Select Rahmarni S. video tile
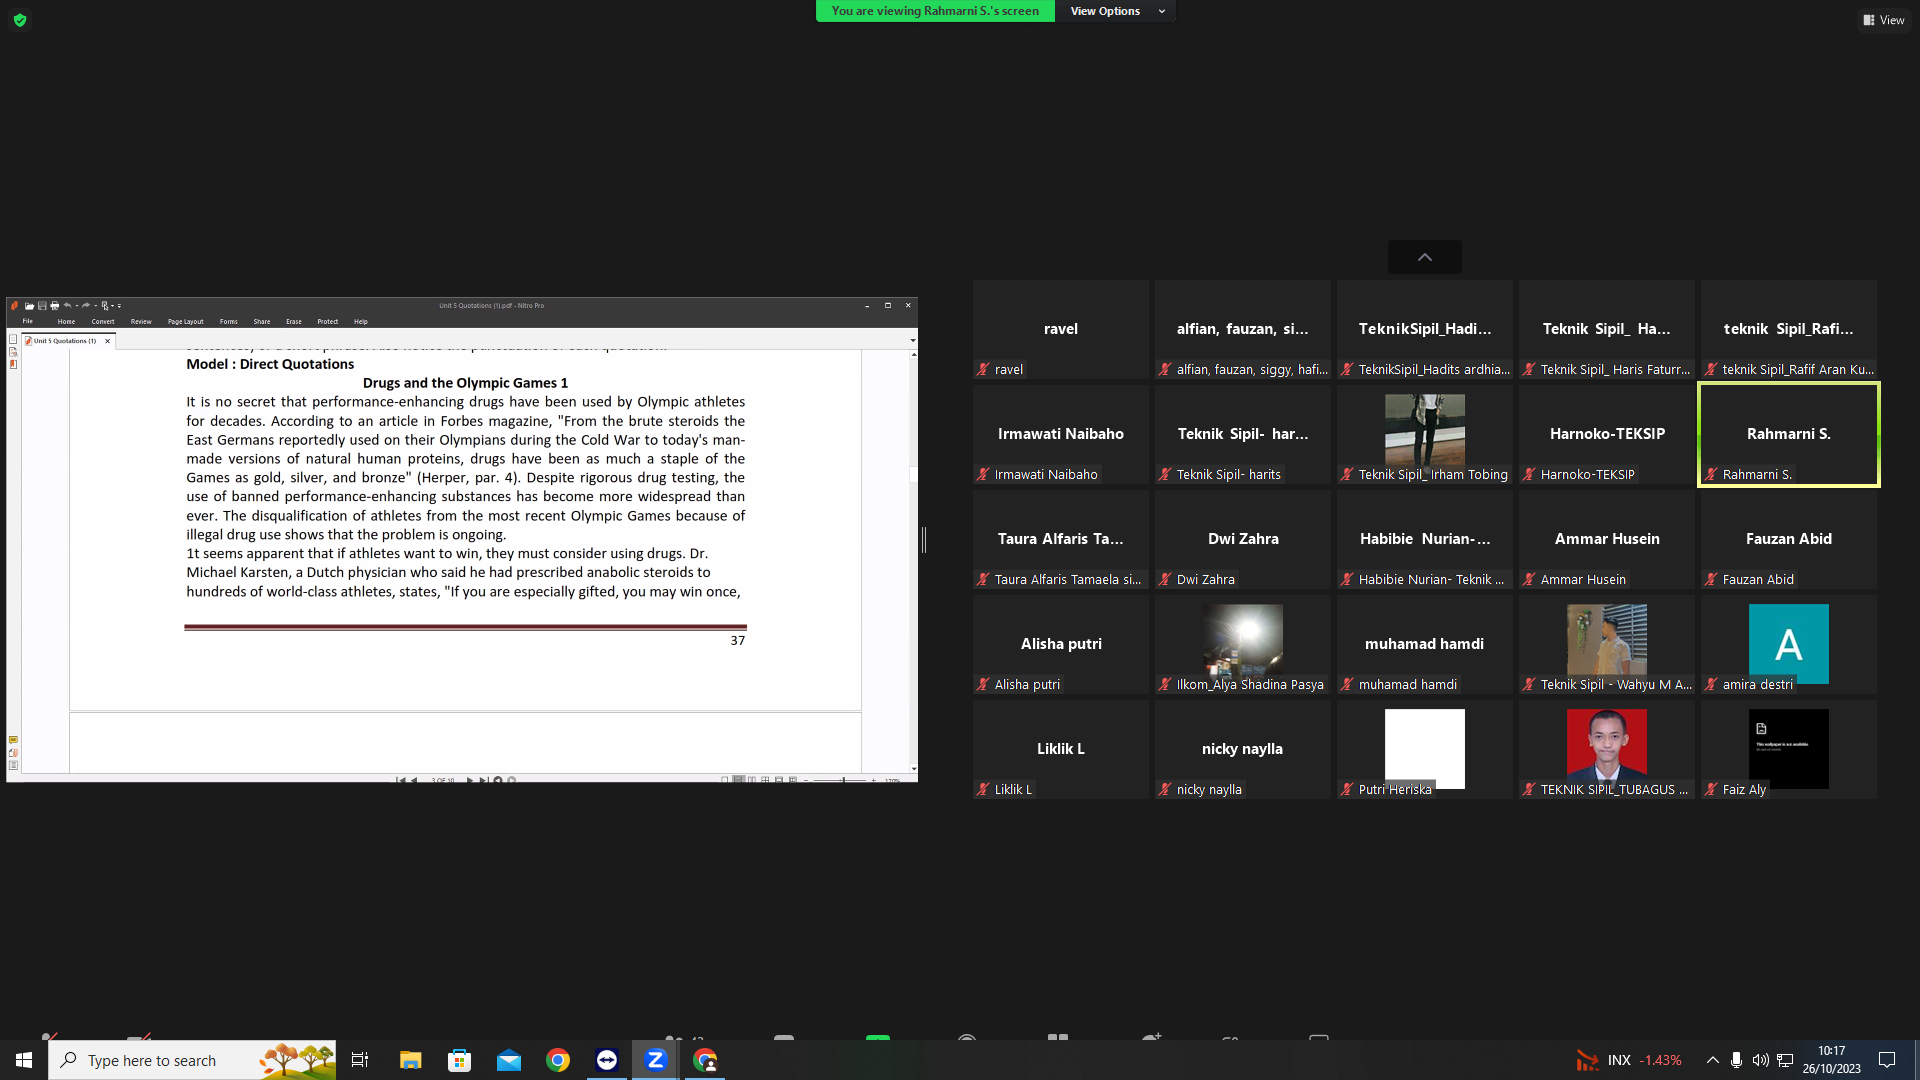1920x1080 pixels. pos(1789,434)
